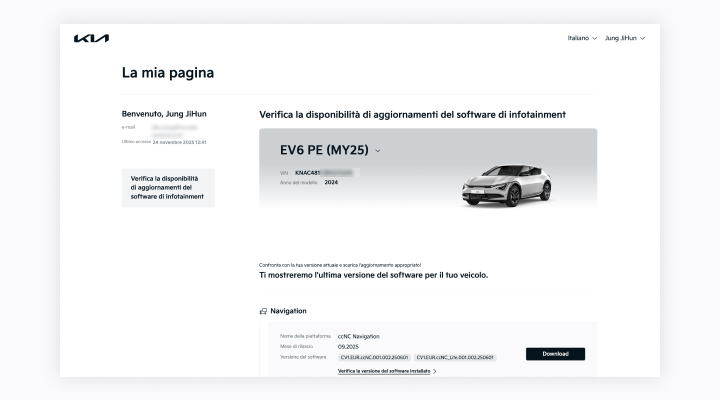
Task: Click the La mia pagina heading
Action: click(x=167, y=73)
